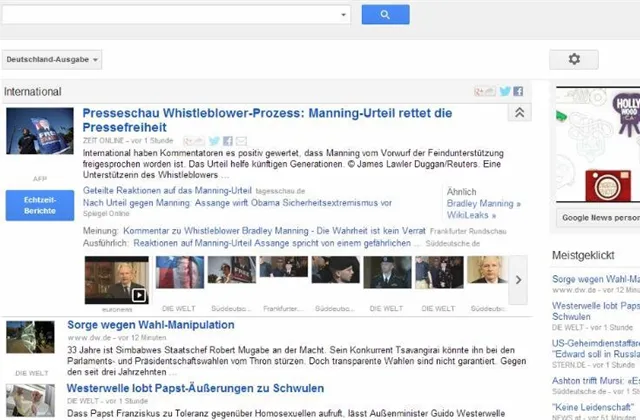The height and width of the screenshot is (420, 640).
Task: Show next images with right arrow
Action: pos(518,280)
